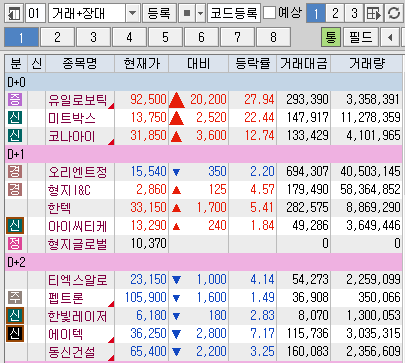Screen dimensions: 405x363
Task: Click 694,307 in 거래대금 column
Action: (307, 172)
